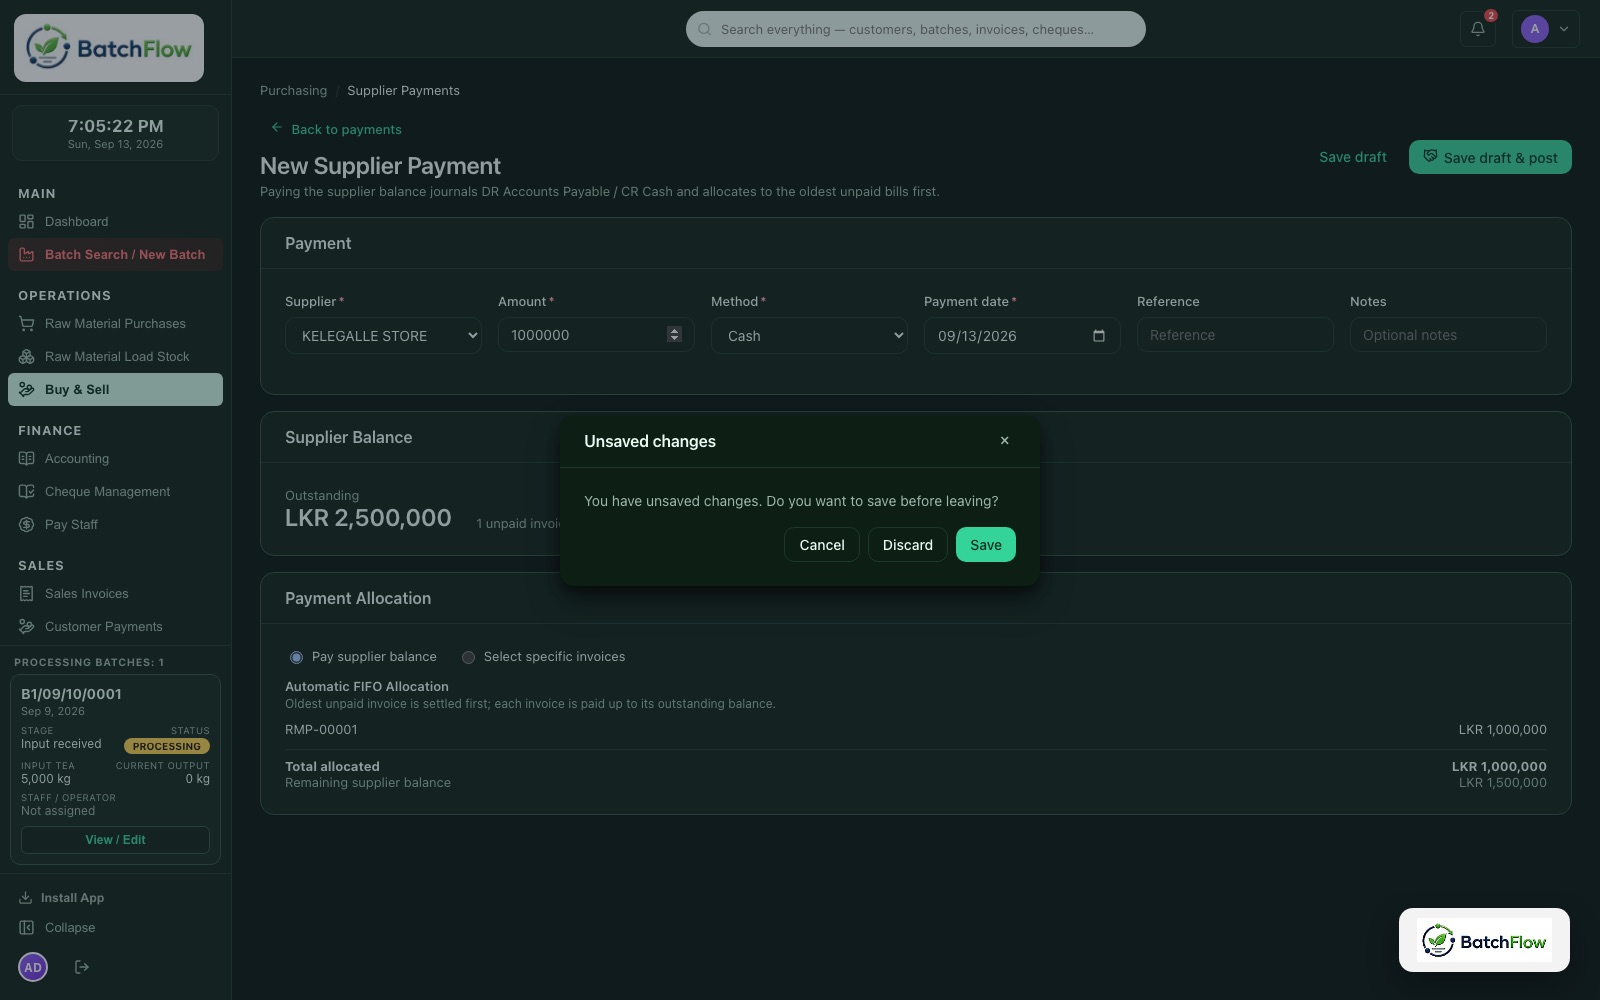The width and height of the screenshot is (1600, 1000).
Task: Click View / Edit on batch card
Action: (115, 840)
